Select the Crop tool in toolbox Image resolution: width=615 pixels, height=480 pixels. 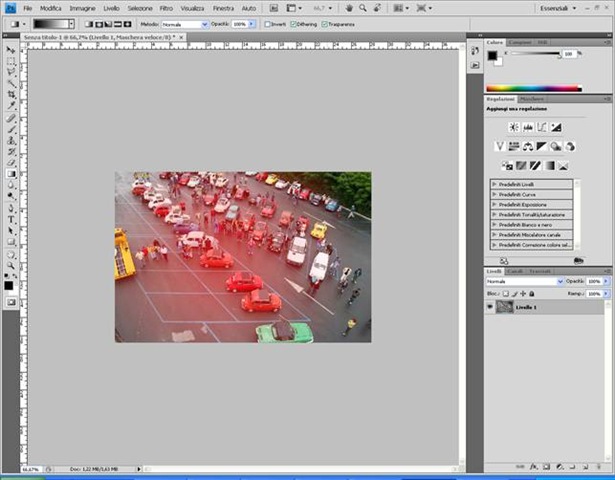pyautogui.click(x=12, y=94)
